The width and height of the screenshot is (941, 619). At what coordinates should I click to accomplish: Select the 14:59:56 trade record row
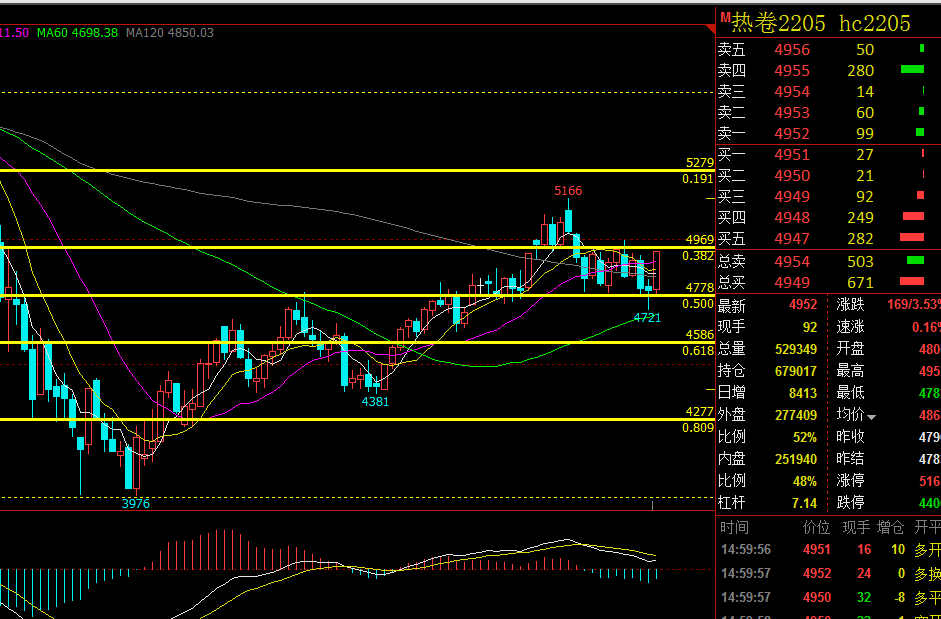(828, 549)
